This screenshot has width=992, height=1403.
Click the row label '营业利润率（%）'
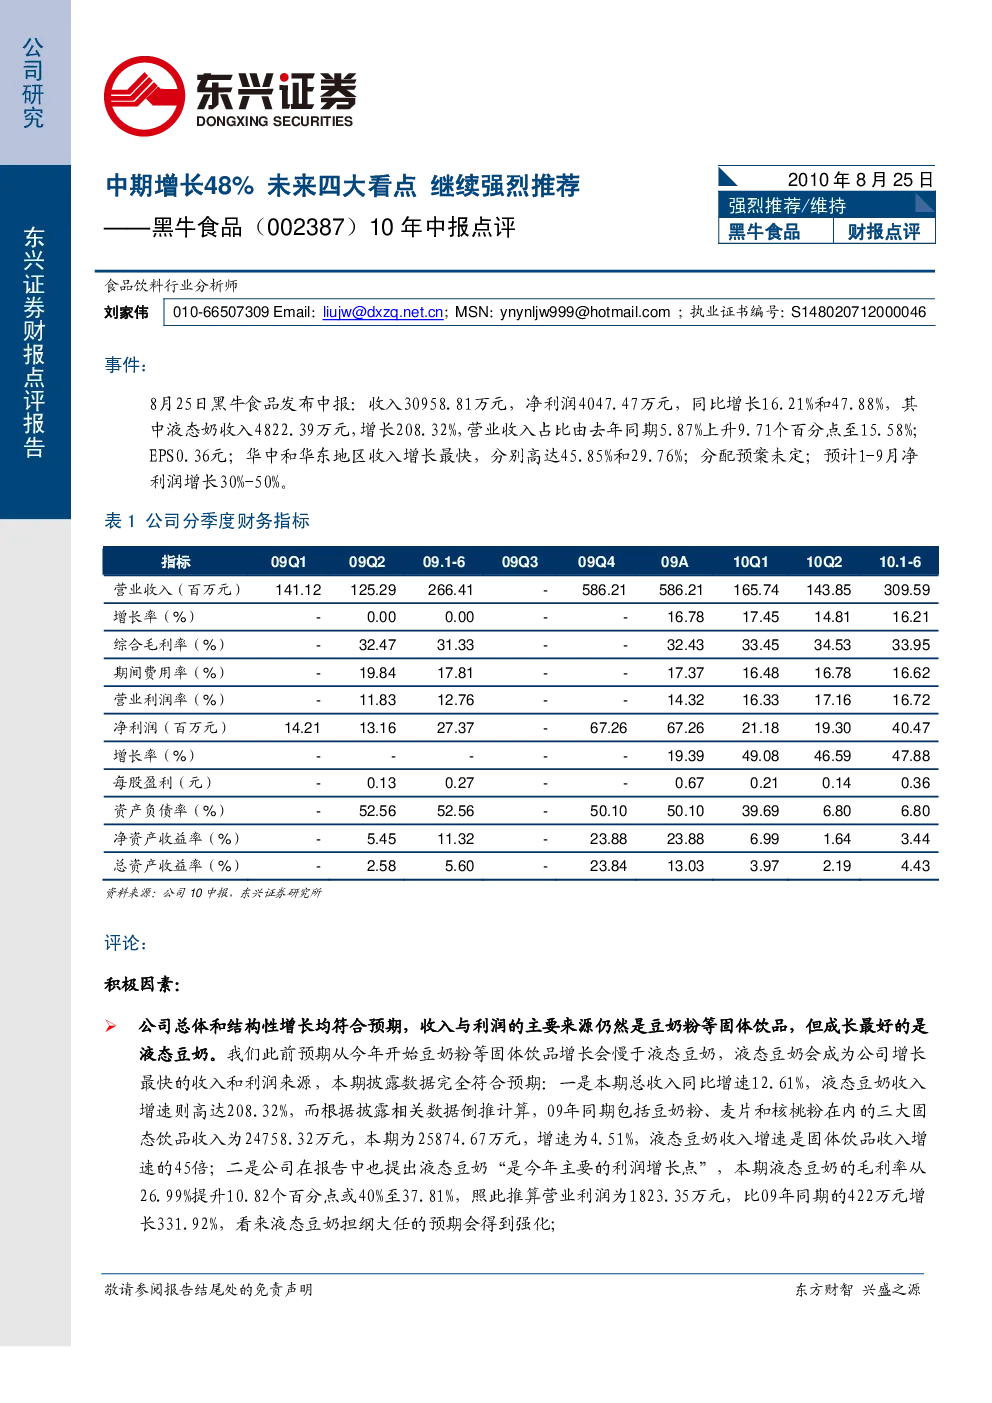point(169,700)
